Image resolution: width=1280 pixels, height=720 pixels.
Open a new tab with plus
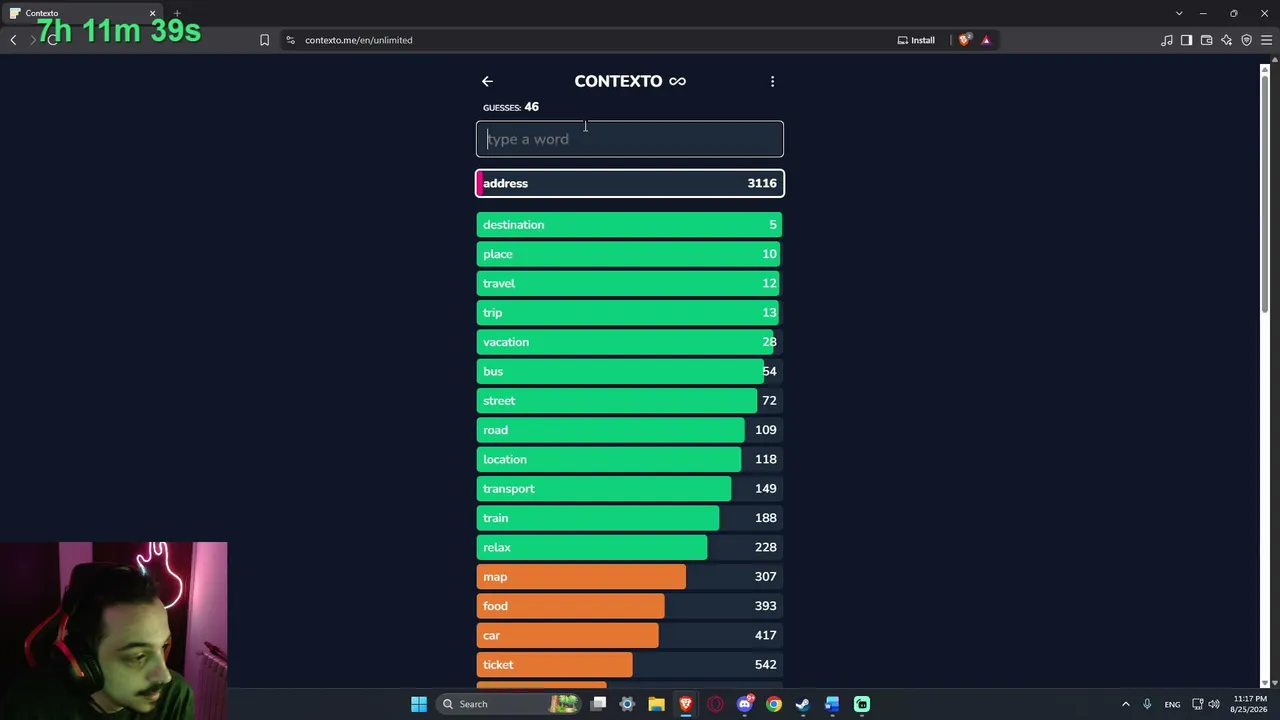[177, 13]
